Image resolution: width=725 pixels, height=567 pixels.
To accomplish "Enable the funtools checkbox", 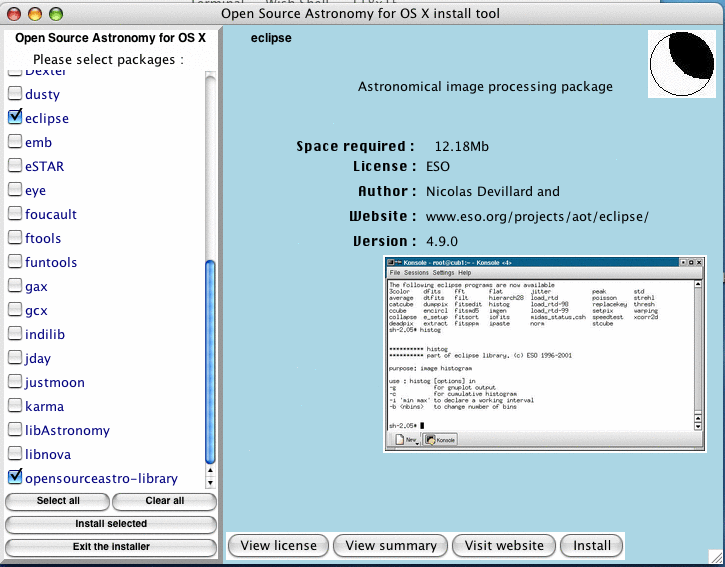I will click(15, 262).
